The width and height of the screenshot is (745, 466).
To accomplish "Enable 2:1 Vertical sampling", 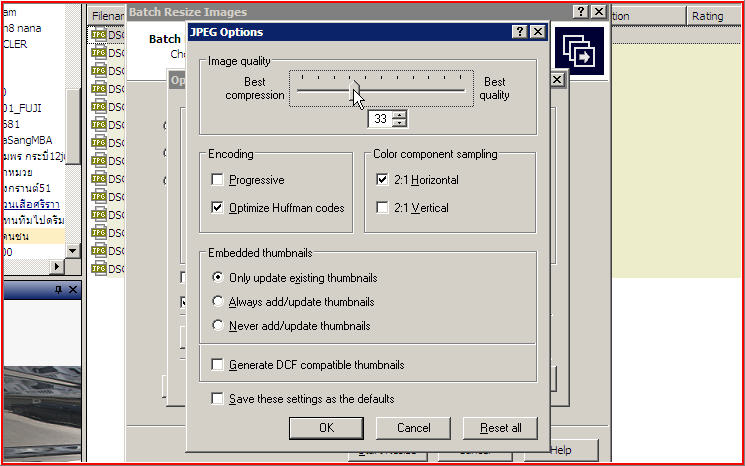I will [382, 208].
